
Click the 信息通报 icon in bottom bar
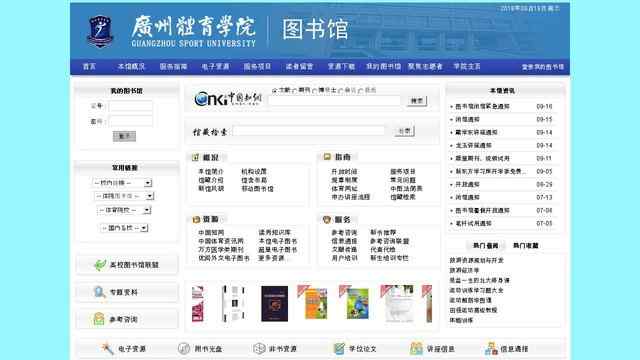click(491, 349)
